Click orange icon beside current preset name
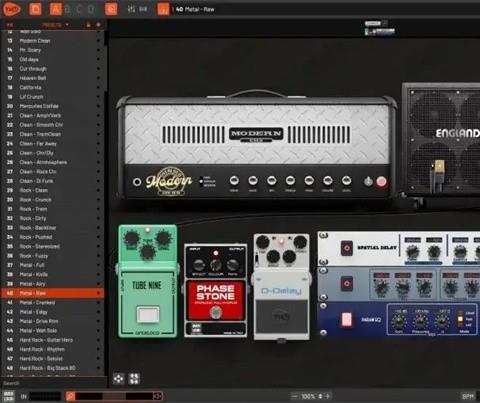 [163, 9]
